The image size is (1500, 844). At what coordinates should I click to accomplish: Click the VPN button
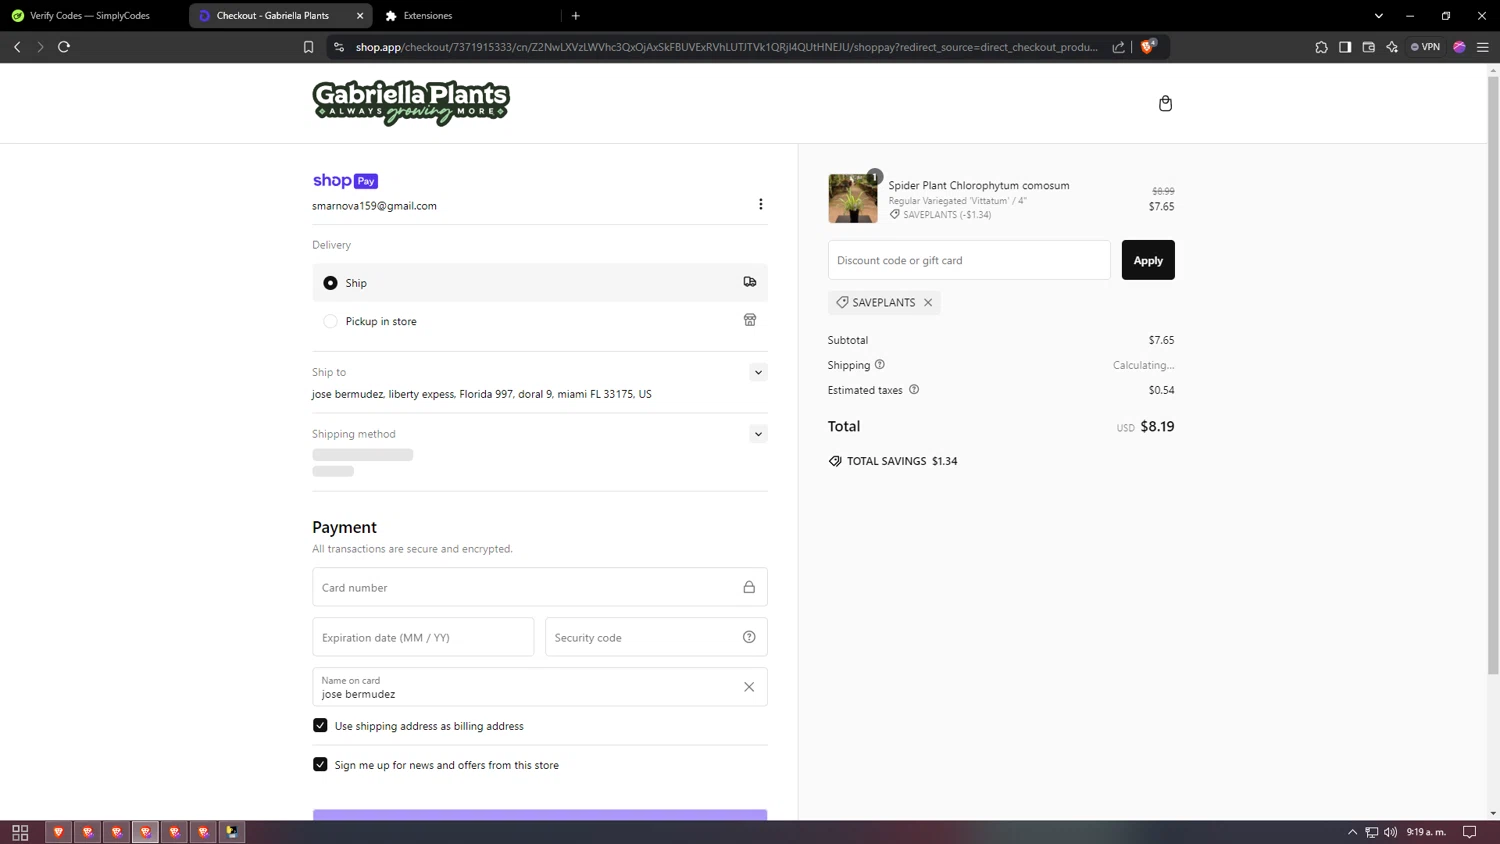[1426, 47]
